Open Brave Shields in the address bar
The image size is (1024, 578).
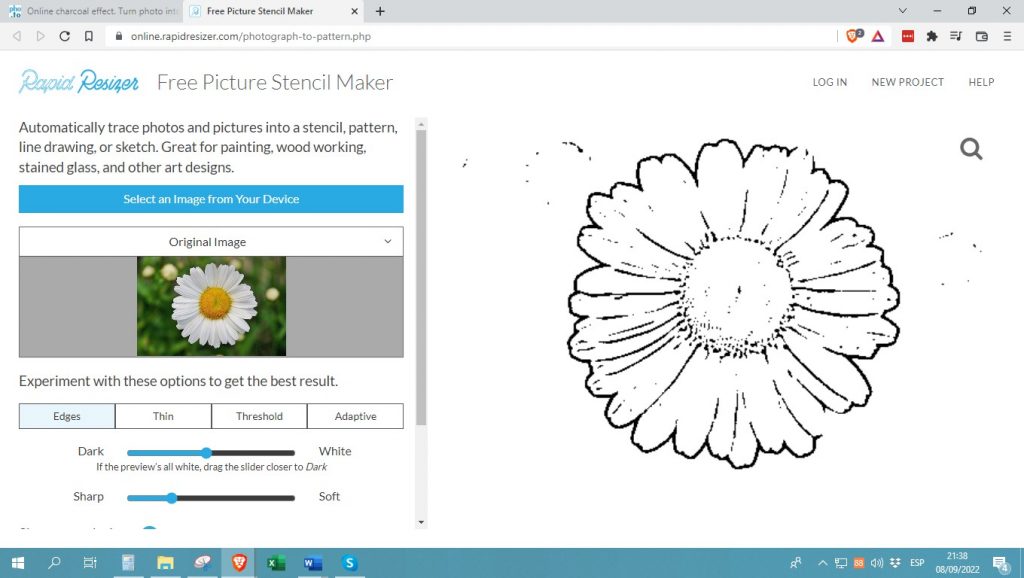(x=852, y=36)
